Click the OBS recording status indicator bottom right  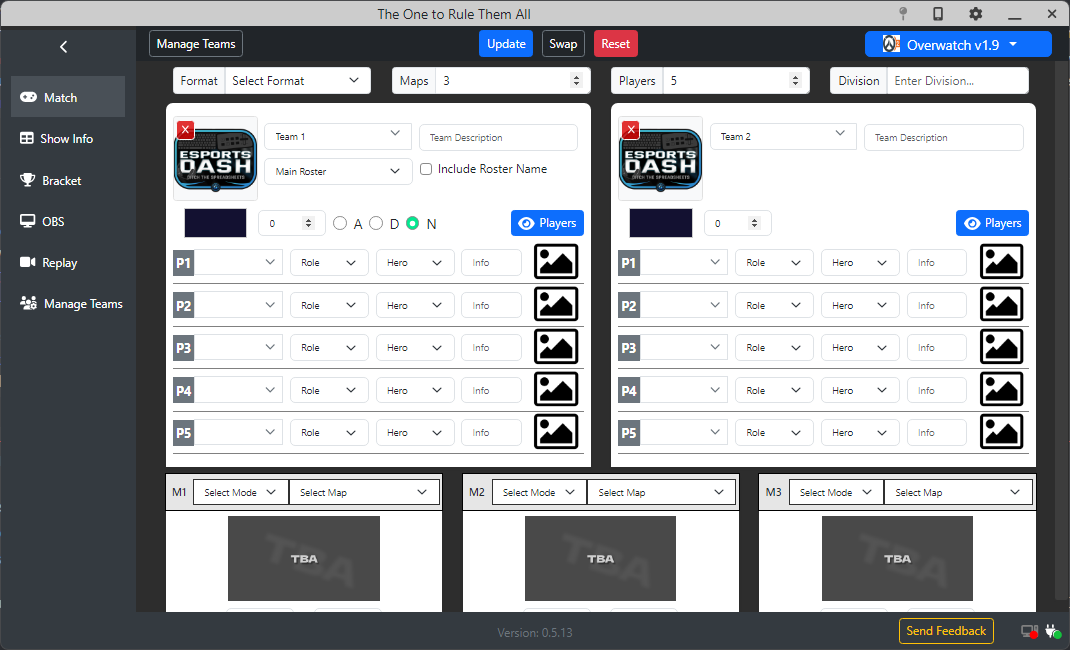(x=1029, y=631)
